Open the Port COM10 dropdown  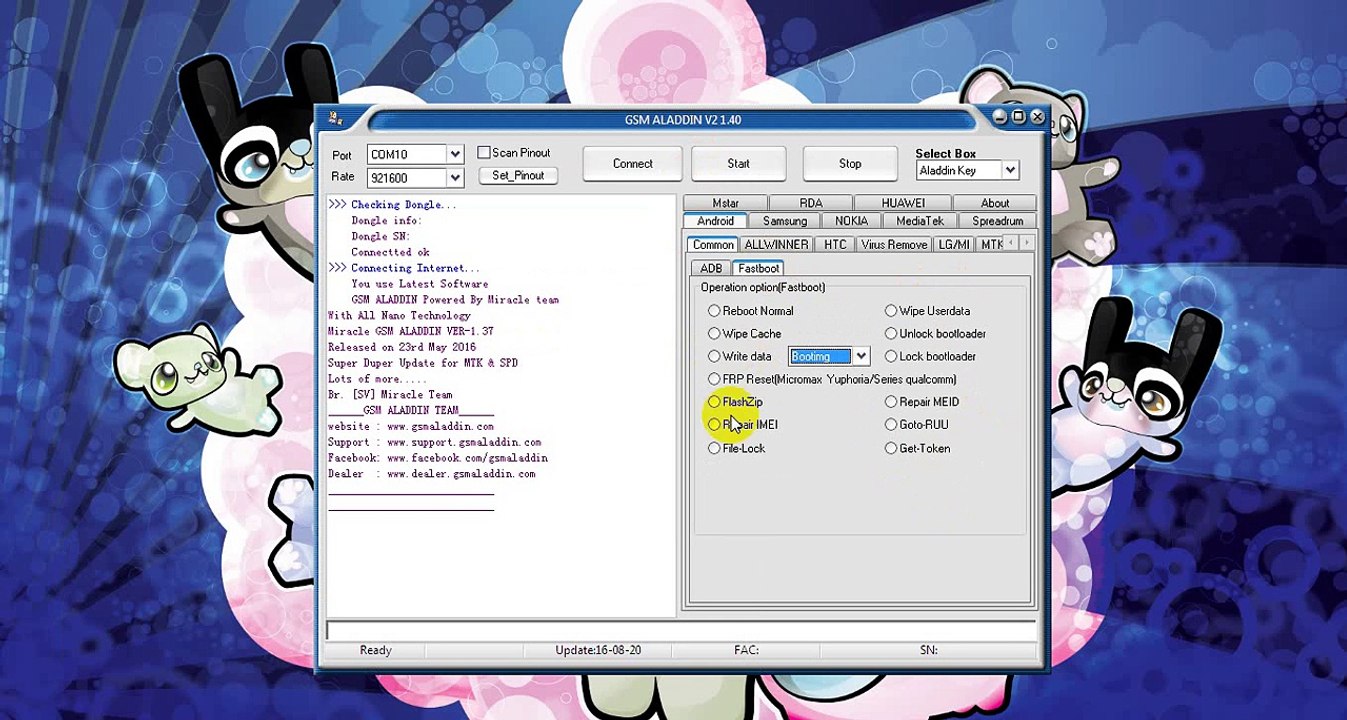(455, 154)
